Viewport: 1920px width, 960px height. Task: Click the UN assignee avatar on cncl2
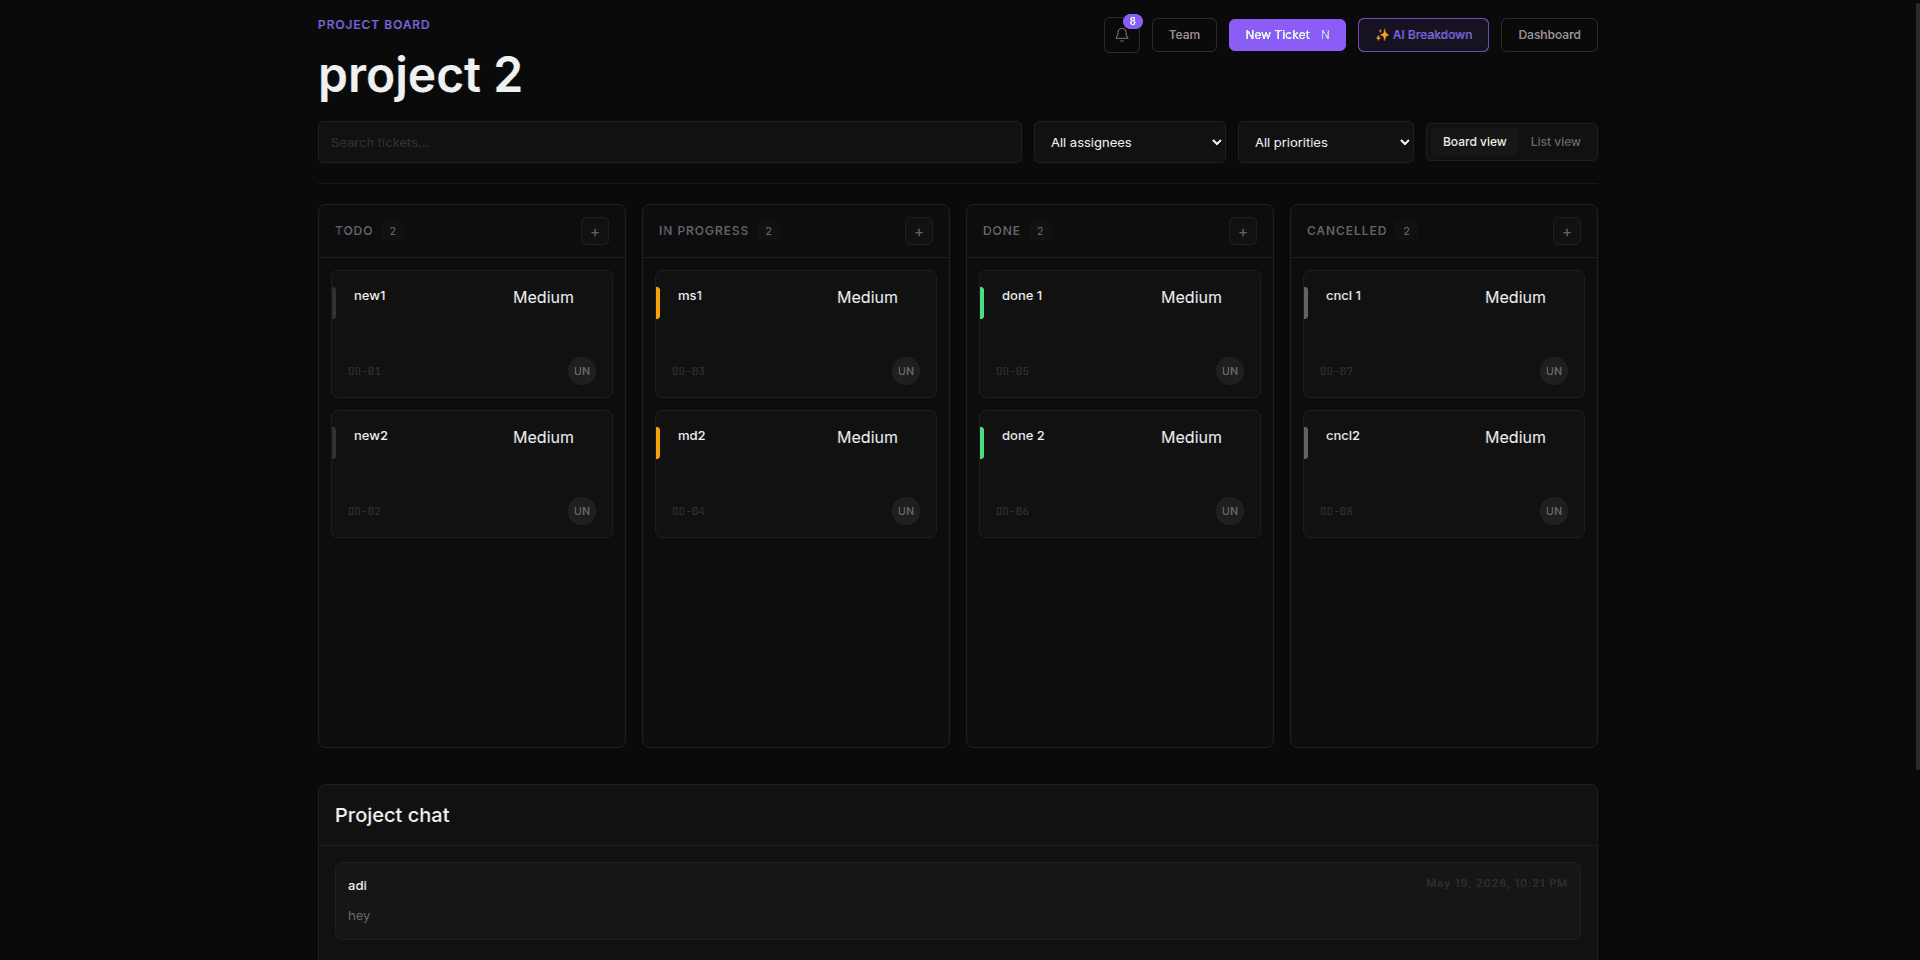1554,511
